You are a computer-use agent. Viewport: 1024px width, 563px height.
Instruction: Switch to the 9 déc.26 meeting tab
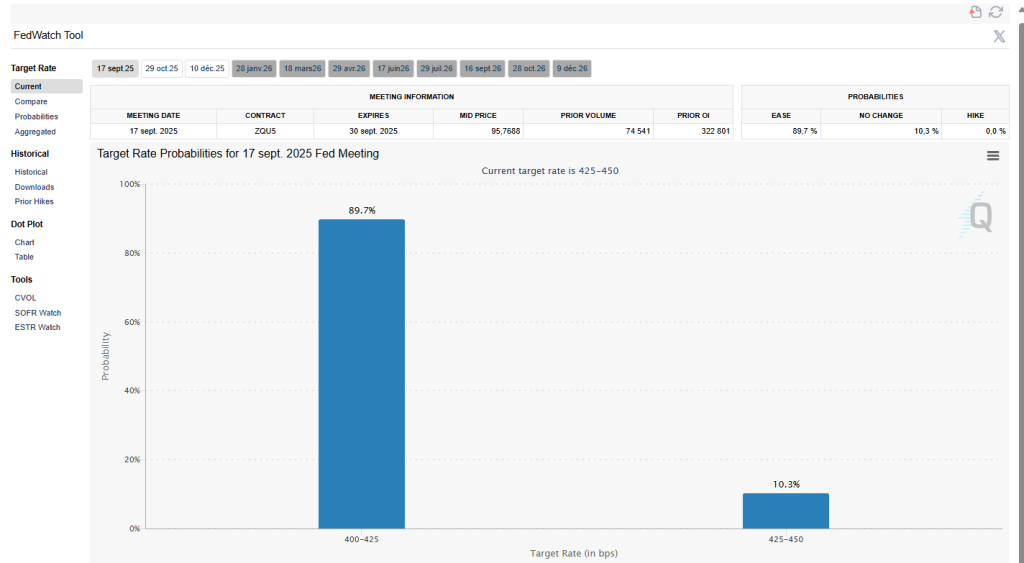[x=572, y=68]
